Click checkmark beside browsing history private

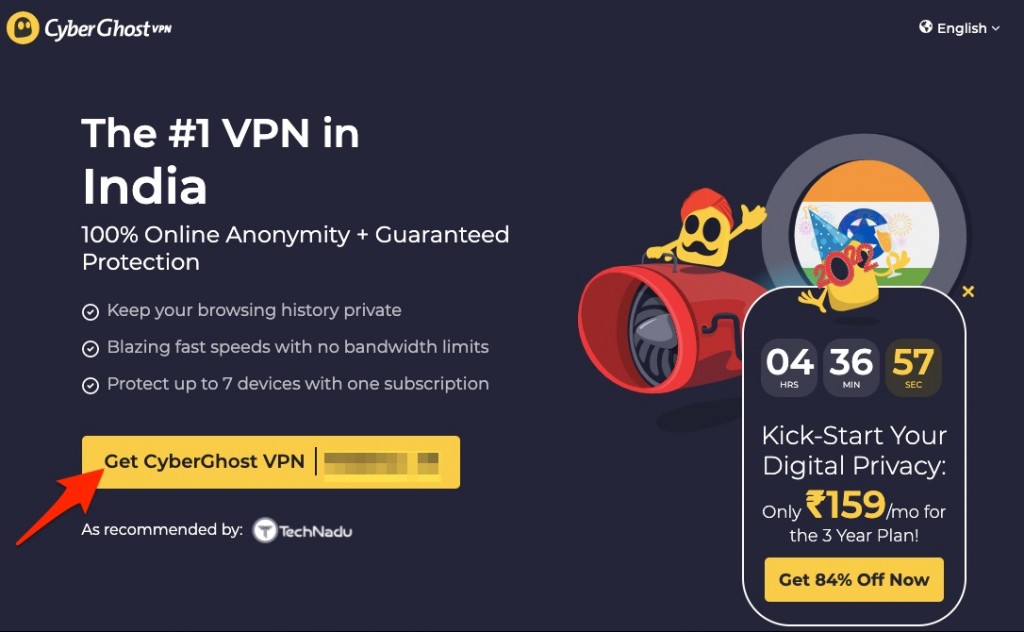[x=90, y=312]
